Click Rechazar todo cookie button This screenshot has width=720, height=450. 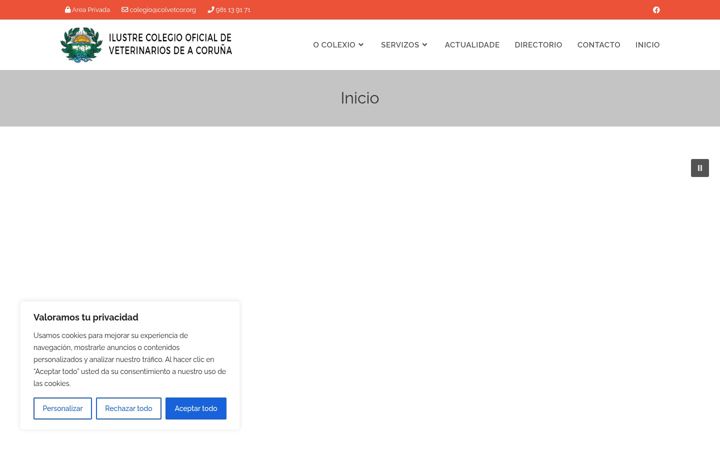(x=129, y=408)
